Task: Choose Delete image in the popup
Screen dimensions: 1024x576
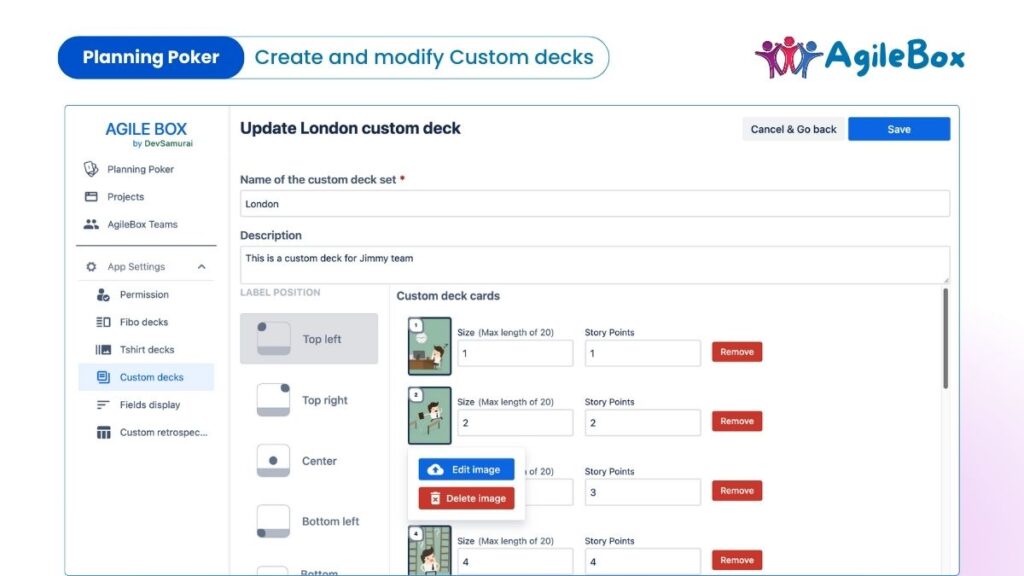Action: (466, 498)
